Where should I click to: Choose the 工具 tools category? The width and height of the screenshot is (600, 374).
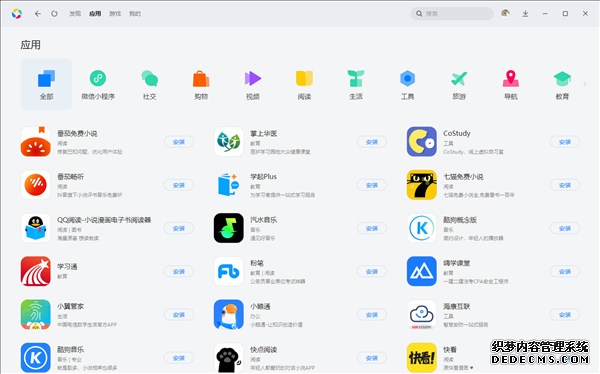coord(408,84)
